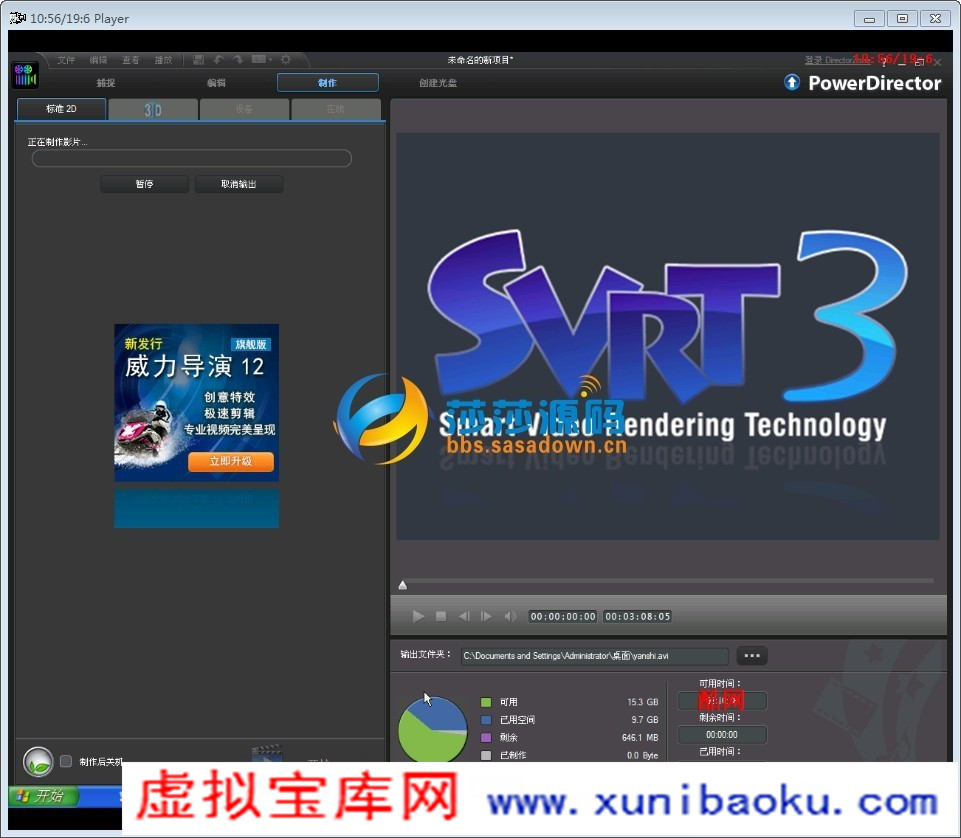Click the redo arrow icon

click(x=238, y=60)
